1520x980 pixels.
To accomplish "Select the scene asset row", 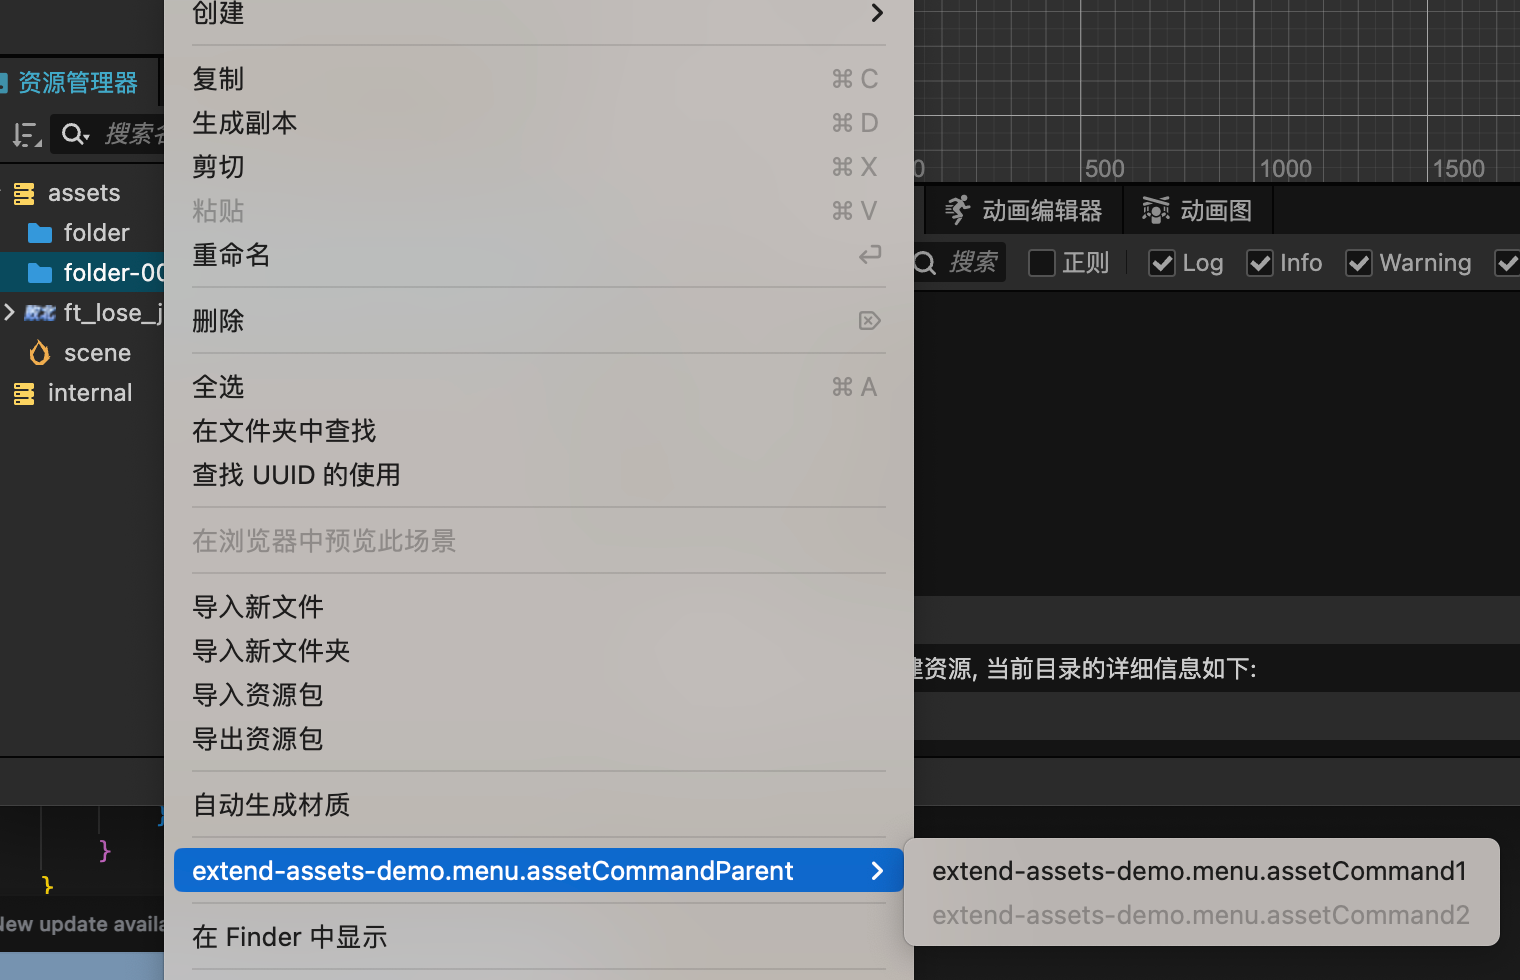I will click(x=82, y=353).
